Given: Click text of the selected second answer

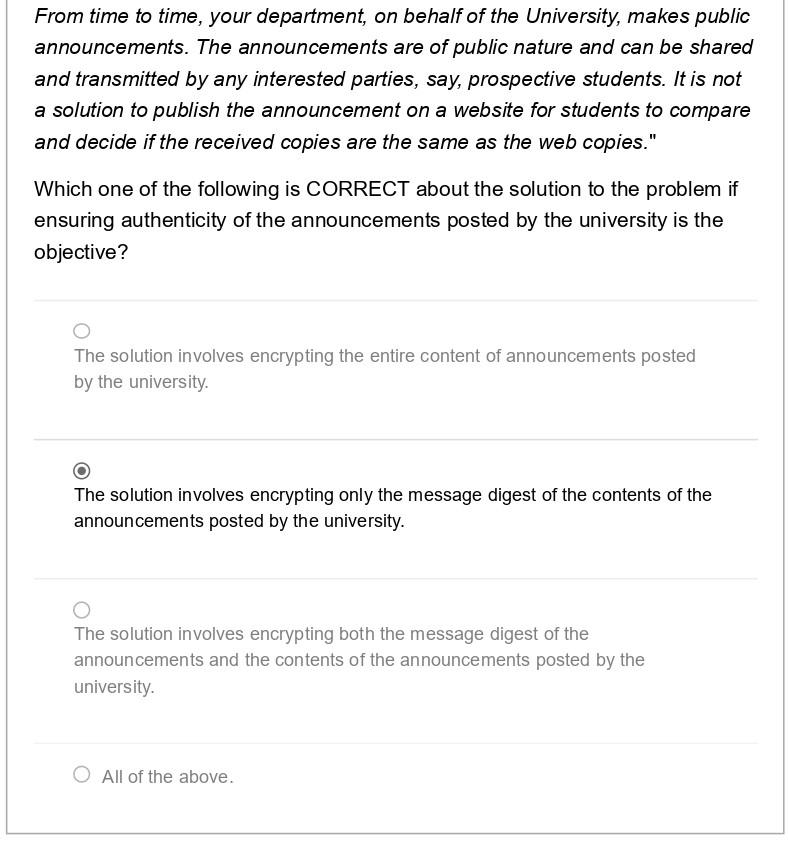Looking at the screenshot, I should [x=391, y=508].
